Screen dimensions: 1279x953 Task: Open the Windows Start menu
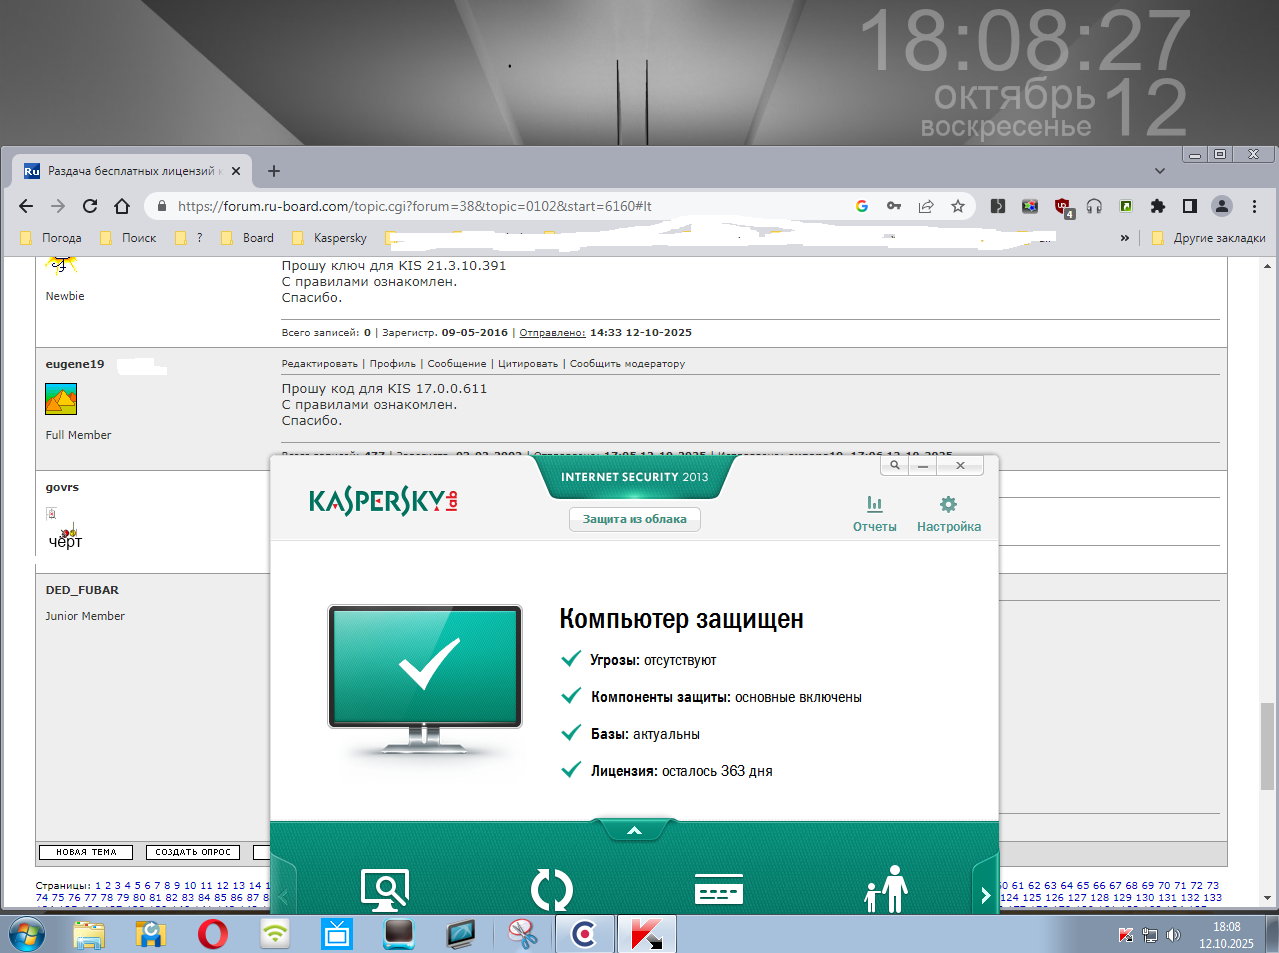(x=27, y=935)
